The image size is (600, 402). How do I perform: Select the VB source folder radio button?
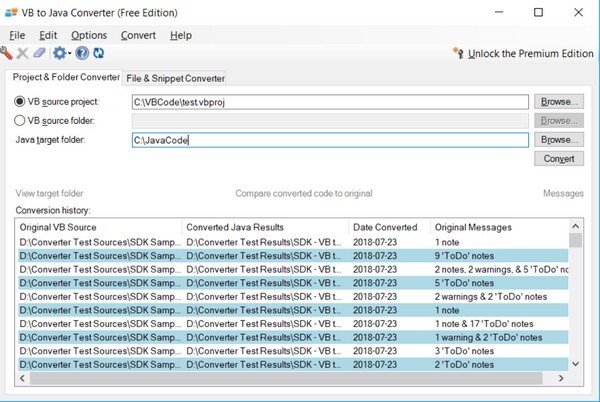[20, 120]
